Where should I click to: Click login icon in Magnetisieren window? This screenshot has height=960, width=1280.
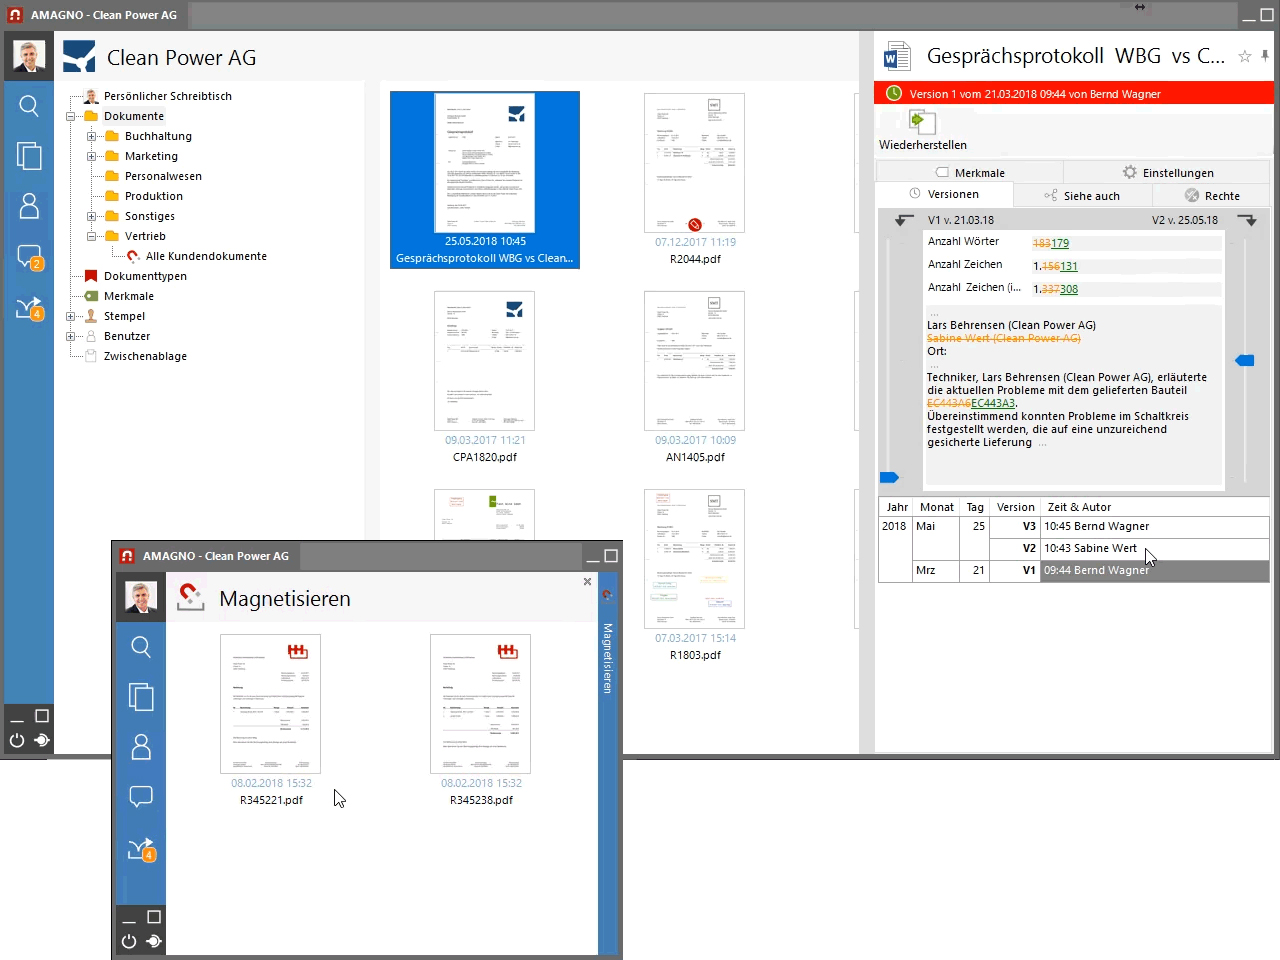154,941
